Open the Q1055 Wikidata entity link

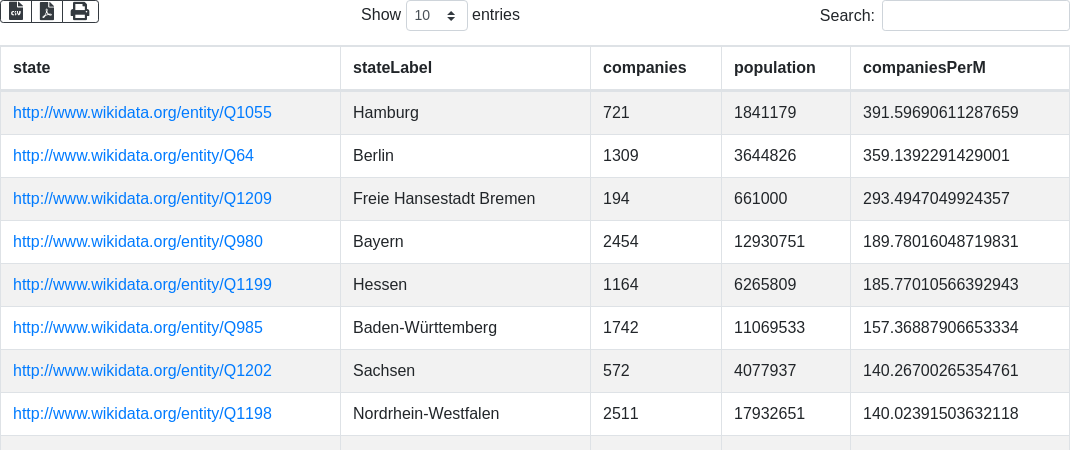coord(142,113)
